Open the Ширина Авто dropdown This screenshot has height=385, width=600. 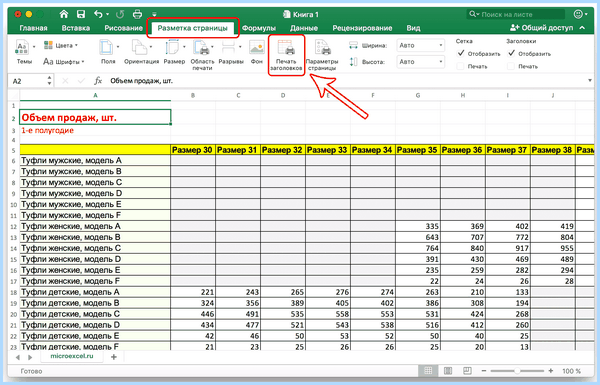(421, 45)
